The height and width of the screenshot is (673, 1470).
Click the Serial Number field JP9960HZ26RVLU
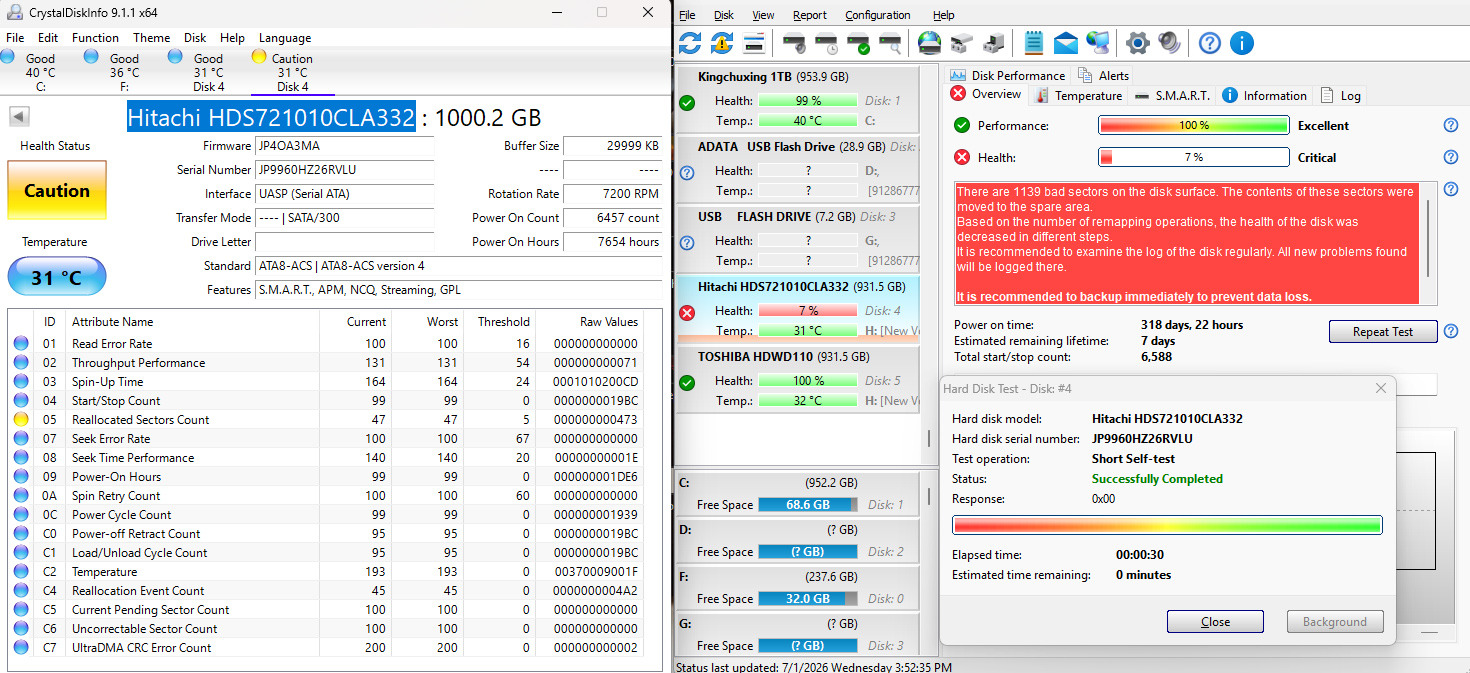point(345,170)
